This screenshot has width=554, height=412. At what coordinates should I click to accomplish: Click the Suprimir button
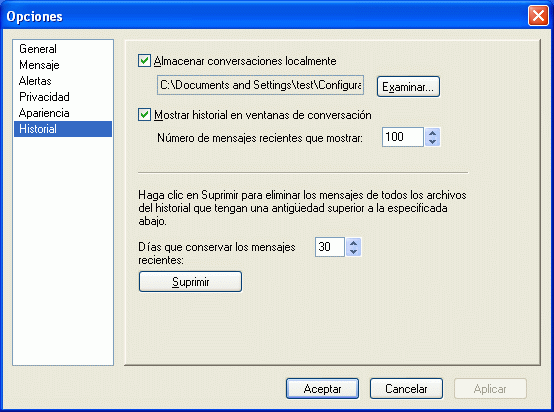(190, 282)
